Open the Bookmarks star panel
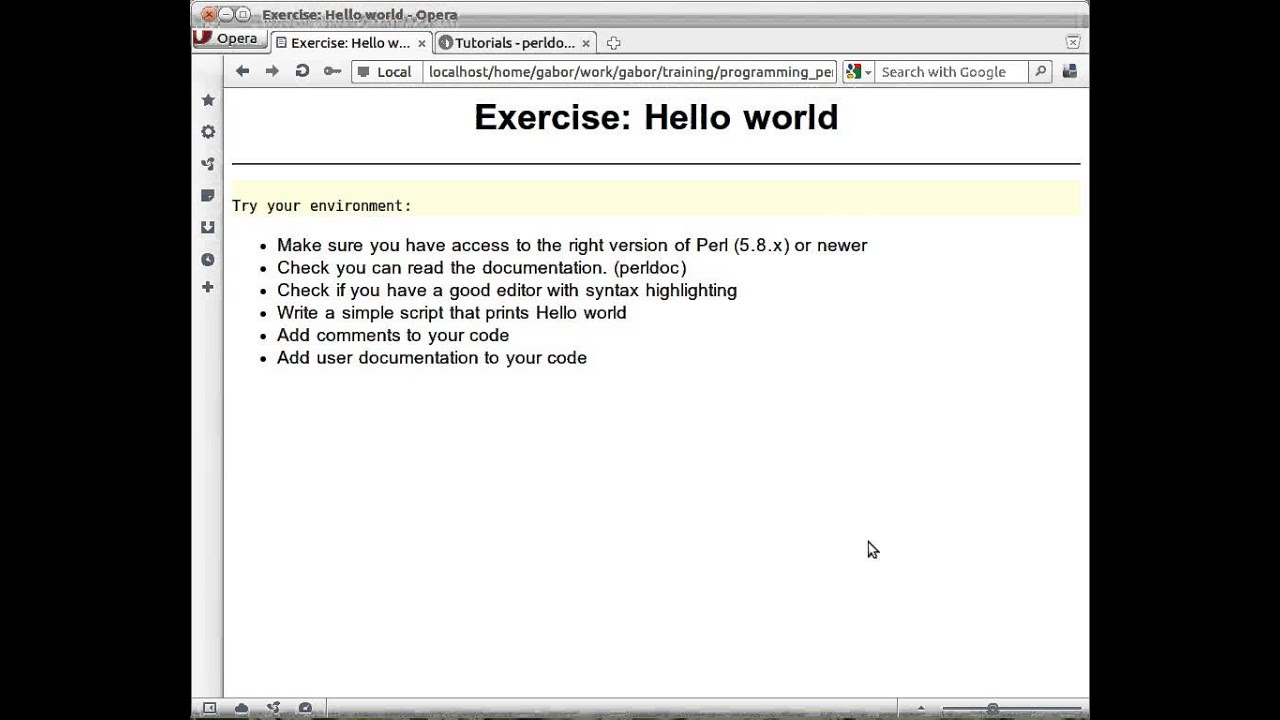 [x=208, y=100]
